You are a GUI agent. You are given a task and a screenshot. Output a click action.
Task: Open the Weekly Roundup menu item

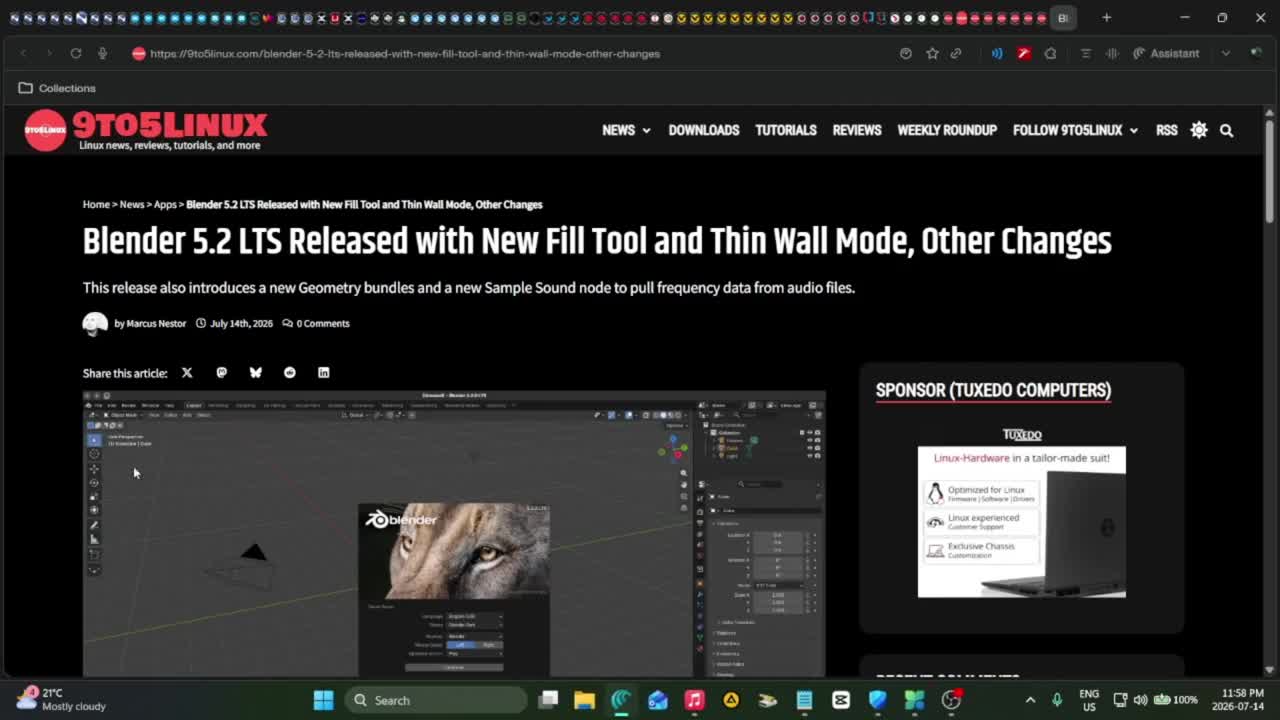coord(947,130)
